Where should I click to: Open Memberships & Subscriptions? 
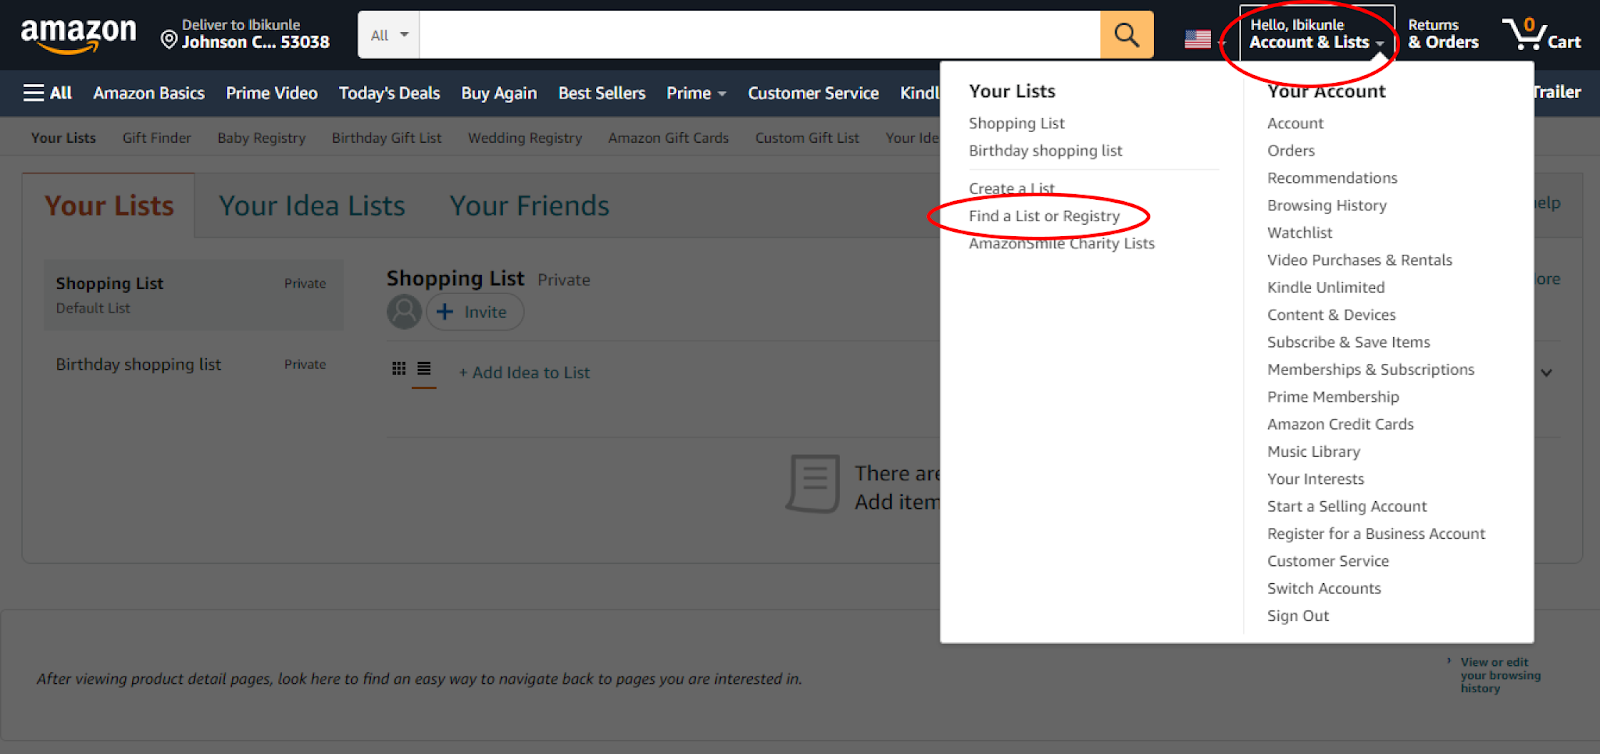tap(1370, 369)
